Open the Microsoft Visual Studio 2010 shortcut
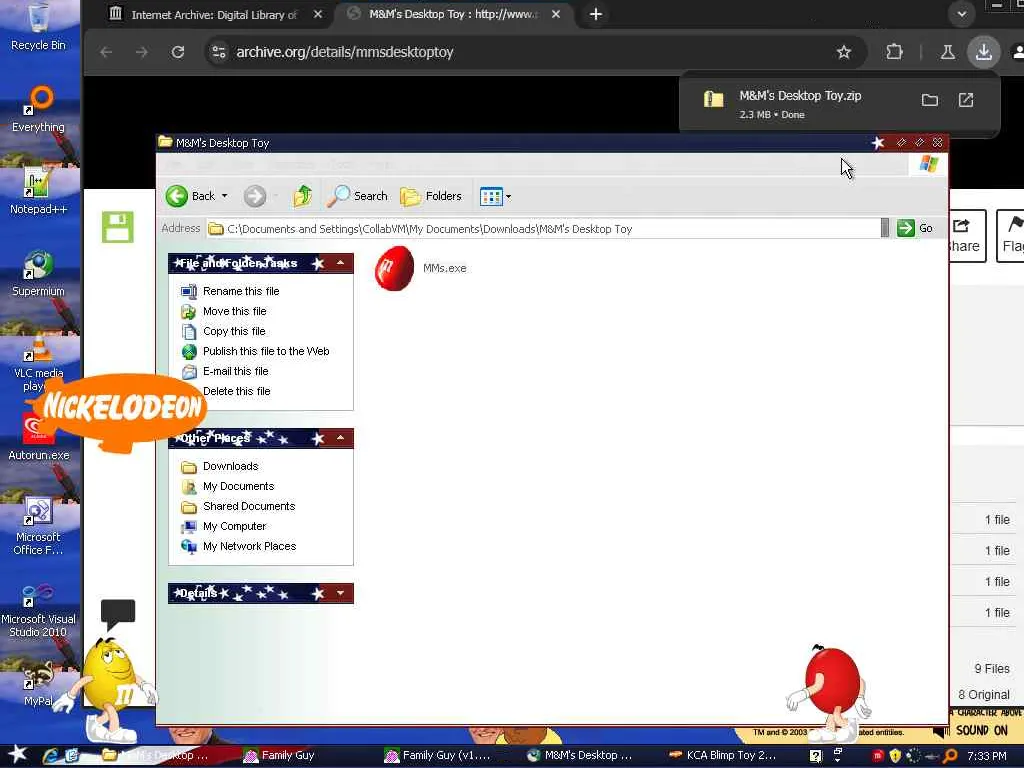This screenshot has height=768, width=1024. click(x=39, y=611)
